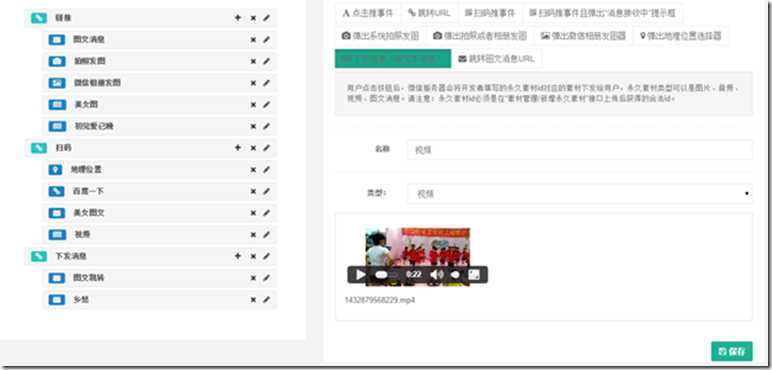The height and width of the screenshot is (370, 772).
Task: Click the 保存 save button
Action: pyautogui.click(x=732, y=351)
